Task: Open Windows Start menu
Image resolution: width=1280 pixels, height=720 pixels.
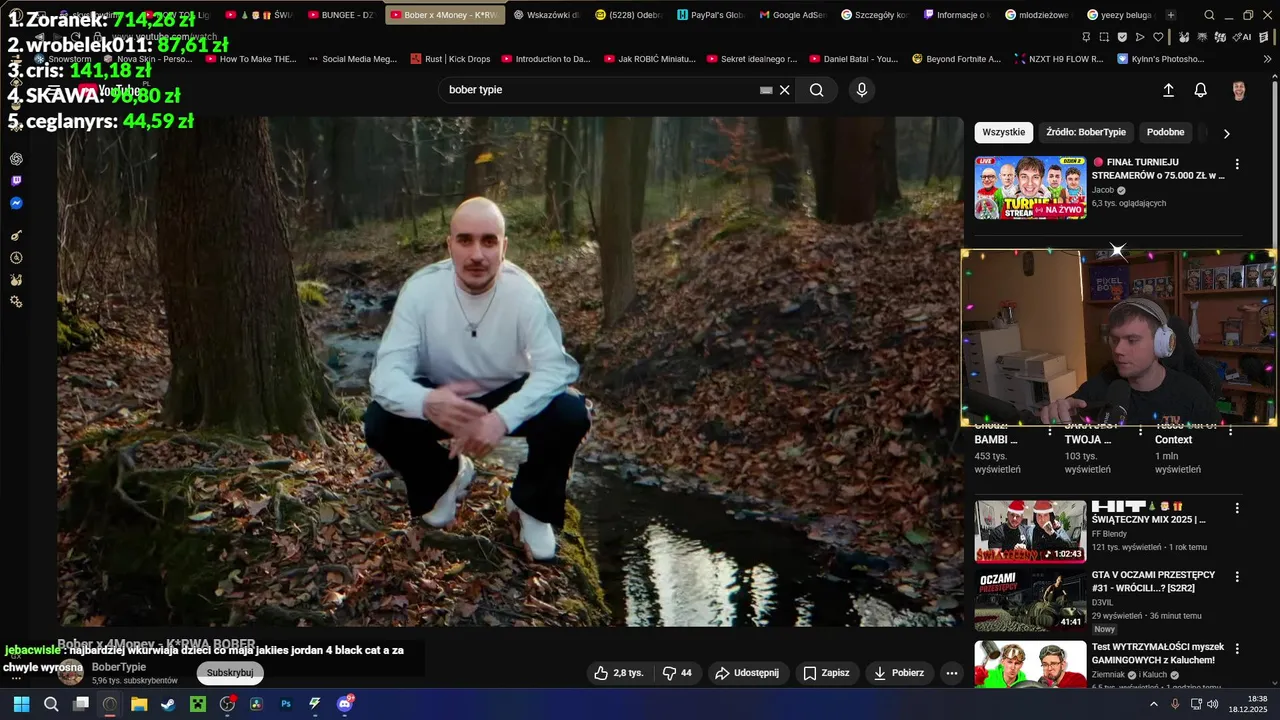Action: (21, 704)
